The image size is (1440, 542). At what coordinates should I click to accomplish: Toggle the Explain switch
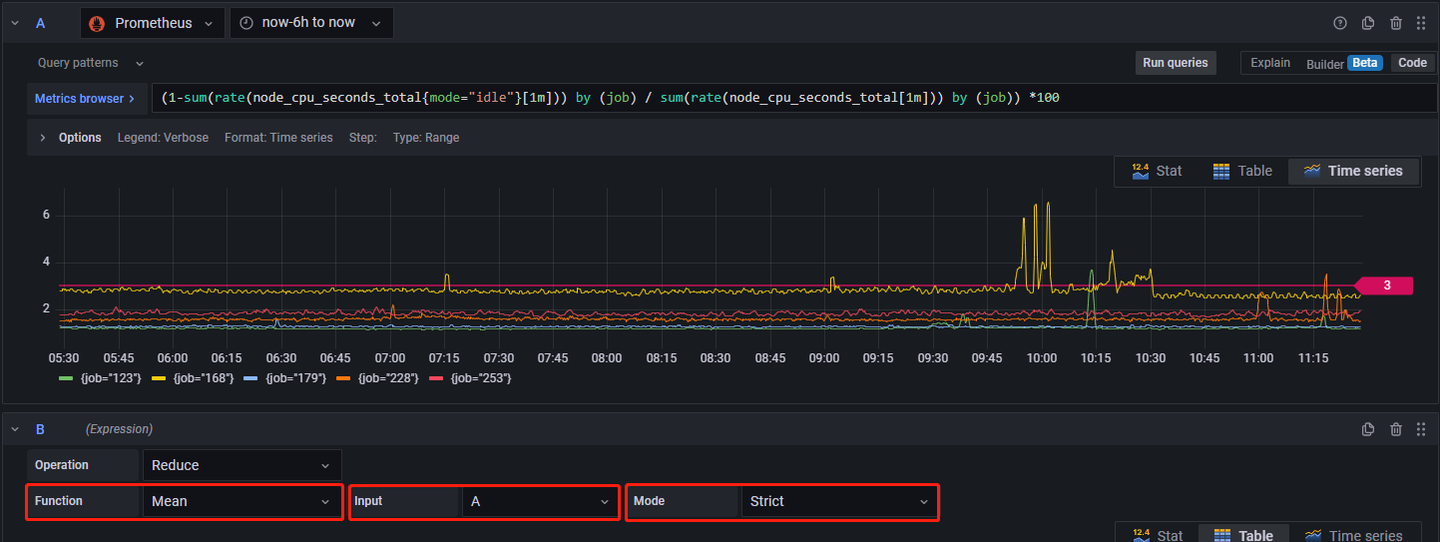(x=1270, y=63)
